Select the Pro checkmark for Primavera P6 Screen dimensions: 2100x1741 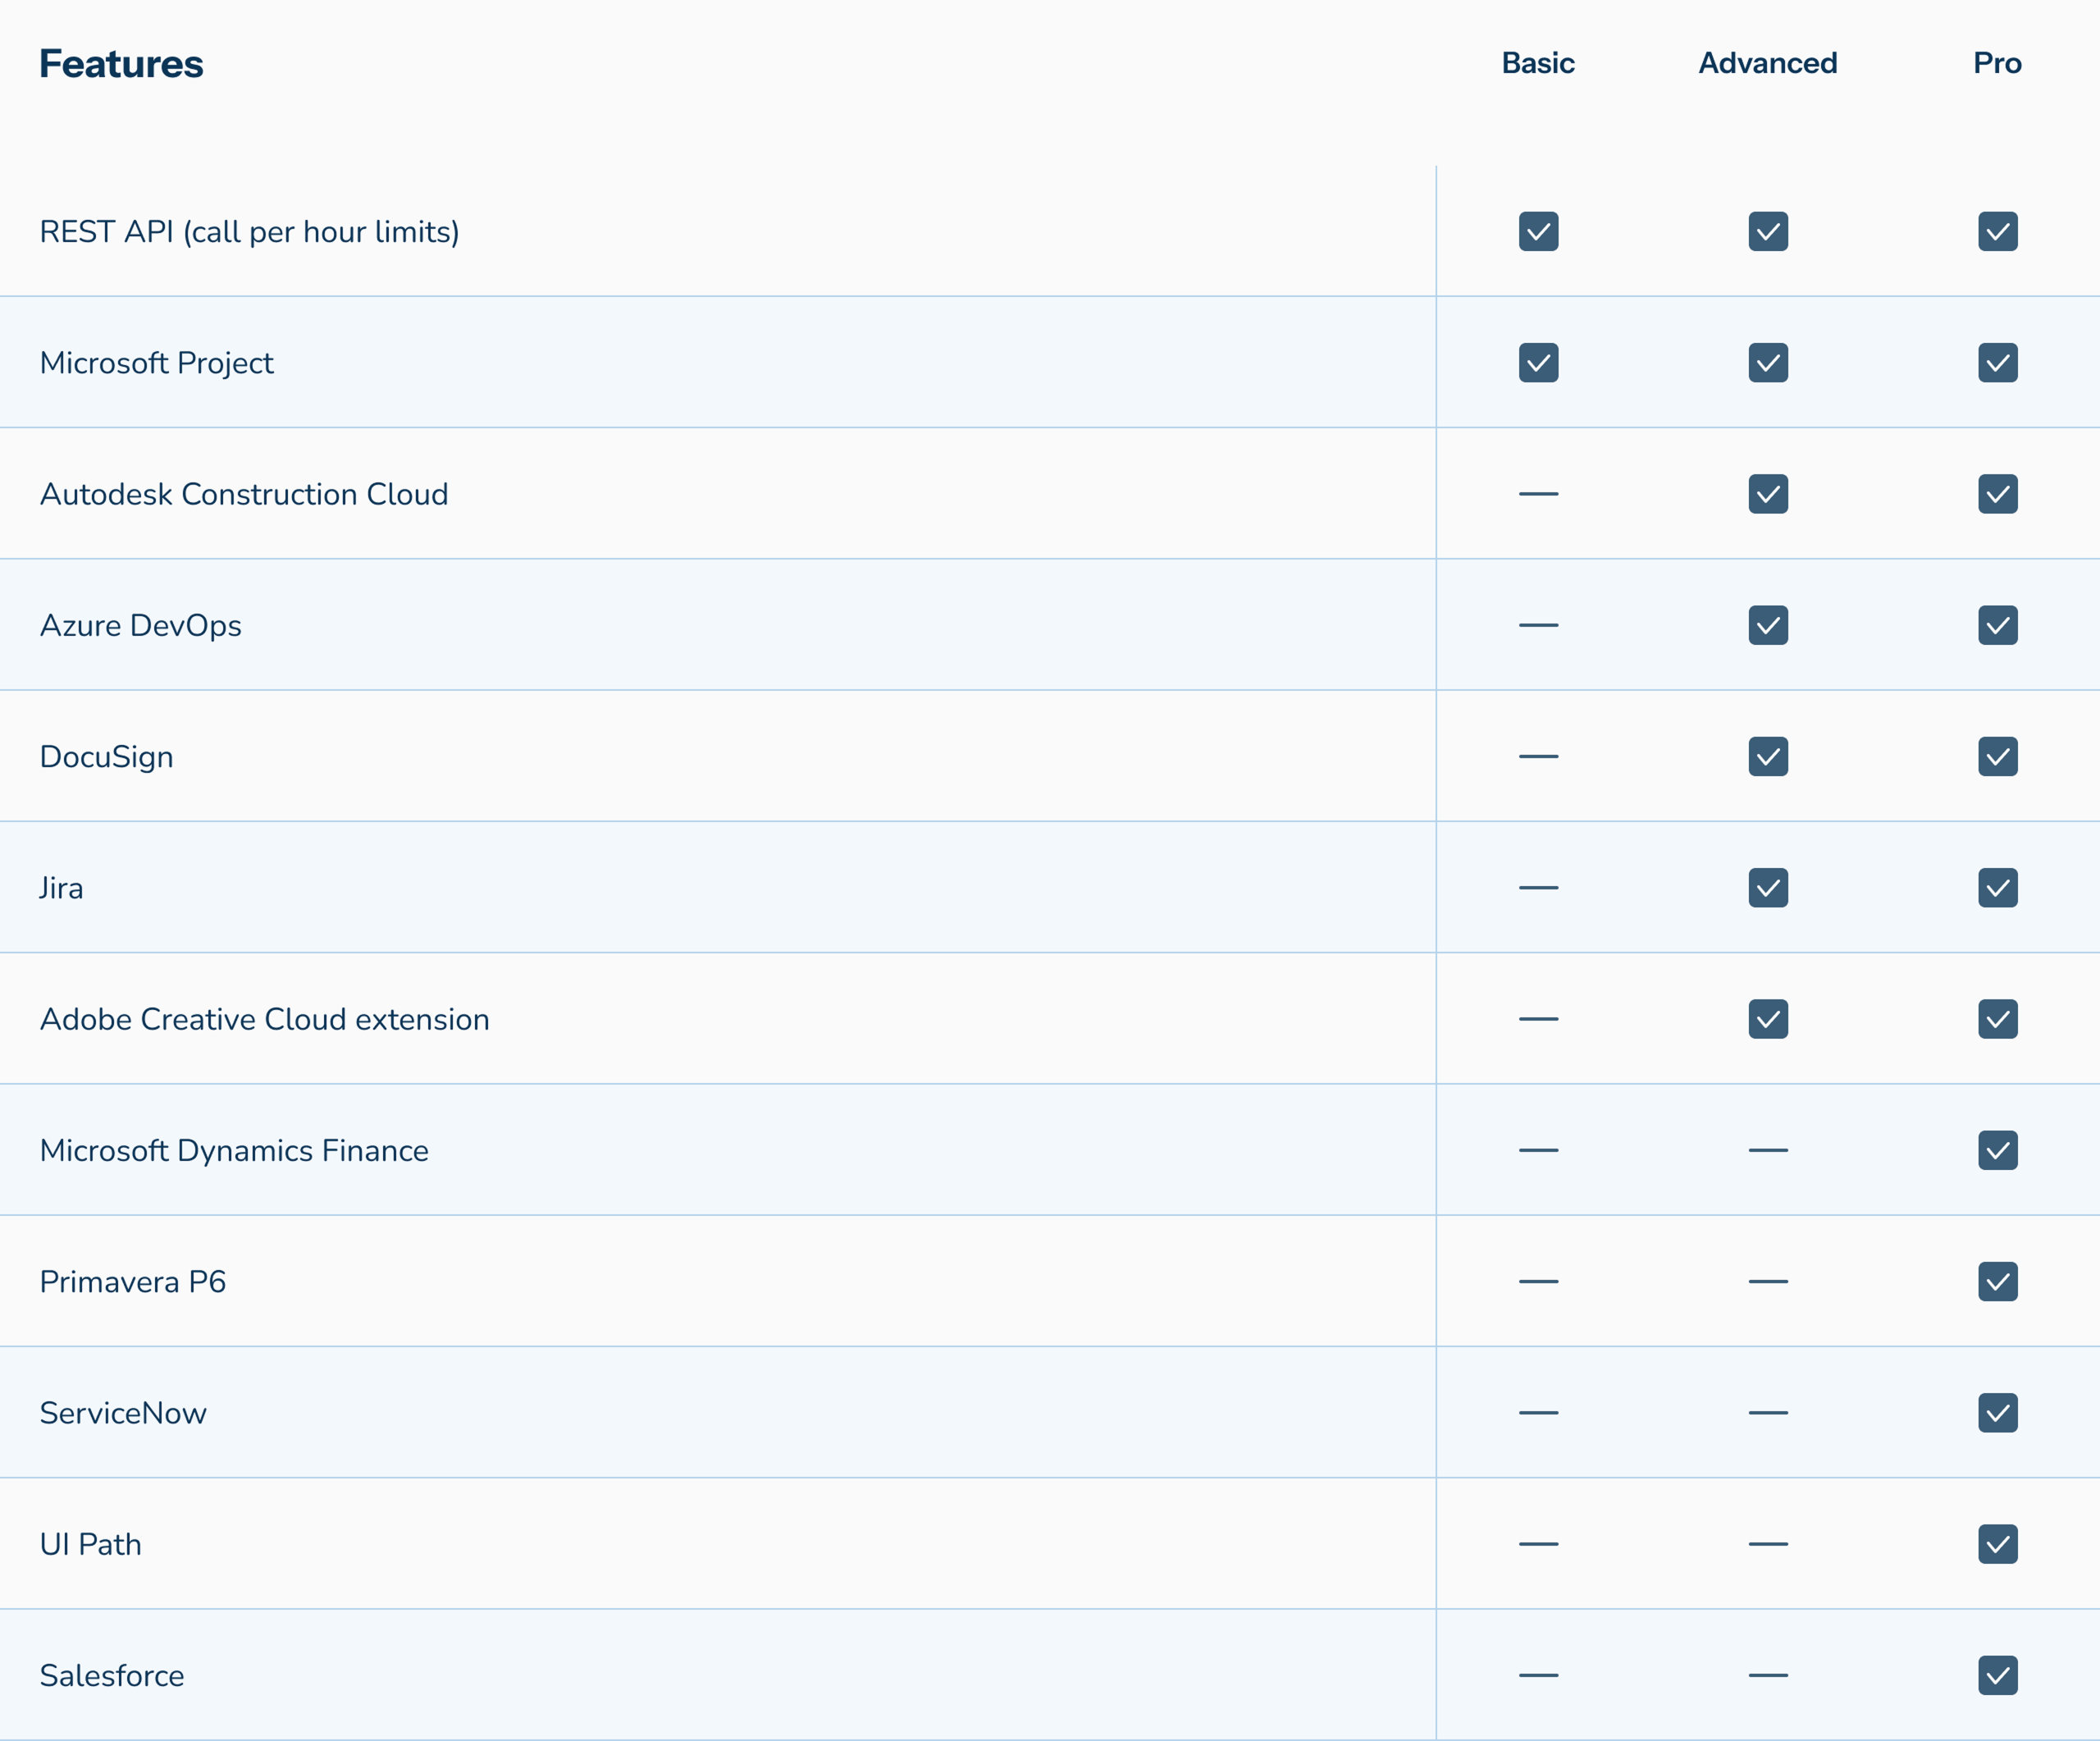1998,1281
